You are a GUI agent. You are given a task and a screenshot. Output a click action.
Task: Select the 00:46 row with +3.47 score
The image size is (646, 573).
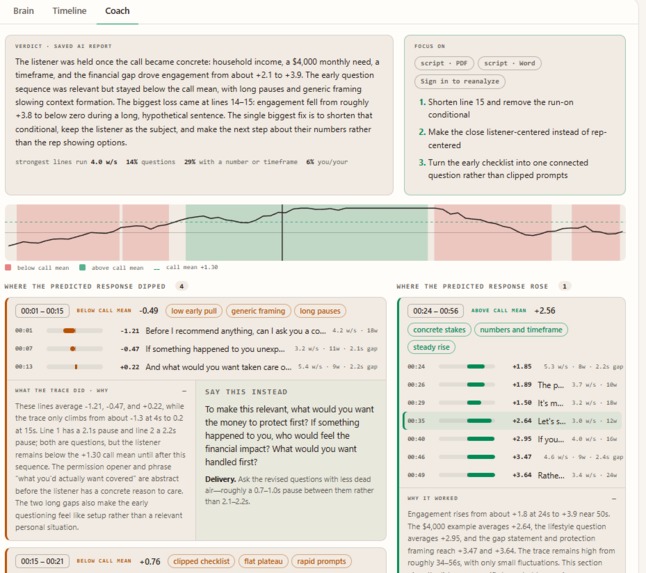514,456
